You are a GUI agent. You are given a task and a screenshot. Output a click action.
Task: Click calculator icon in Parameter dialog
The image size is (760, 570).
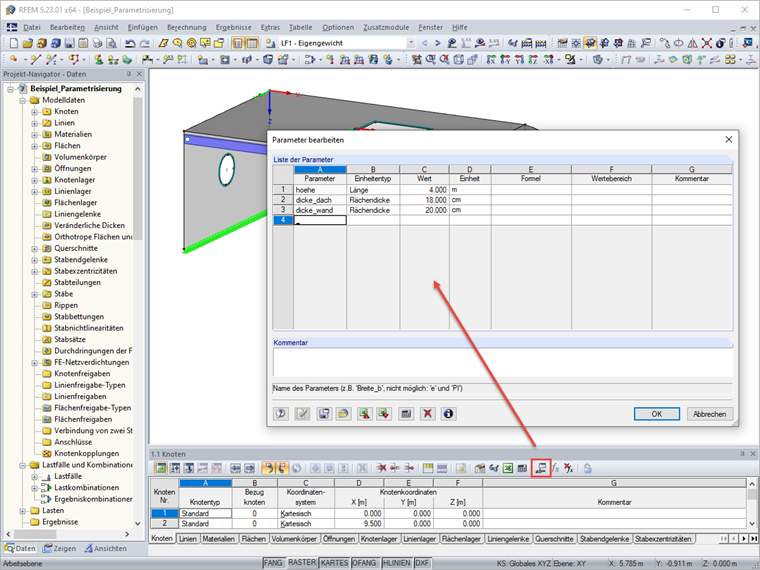[x=406, y=414]
